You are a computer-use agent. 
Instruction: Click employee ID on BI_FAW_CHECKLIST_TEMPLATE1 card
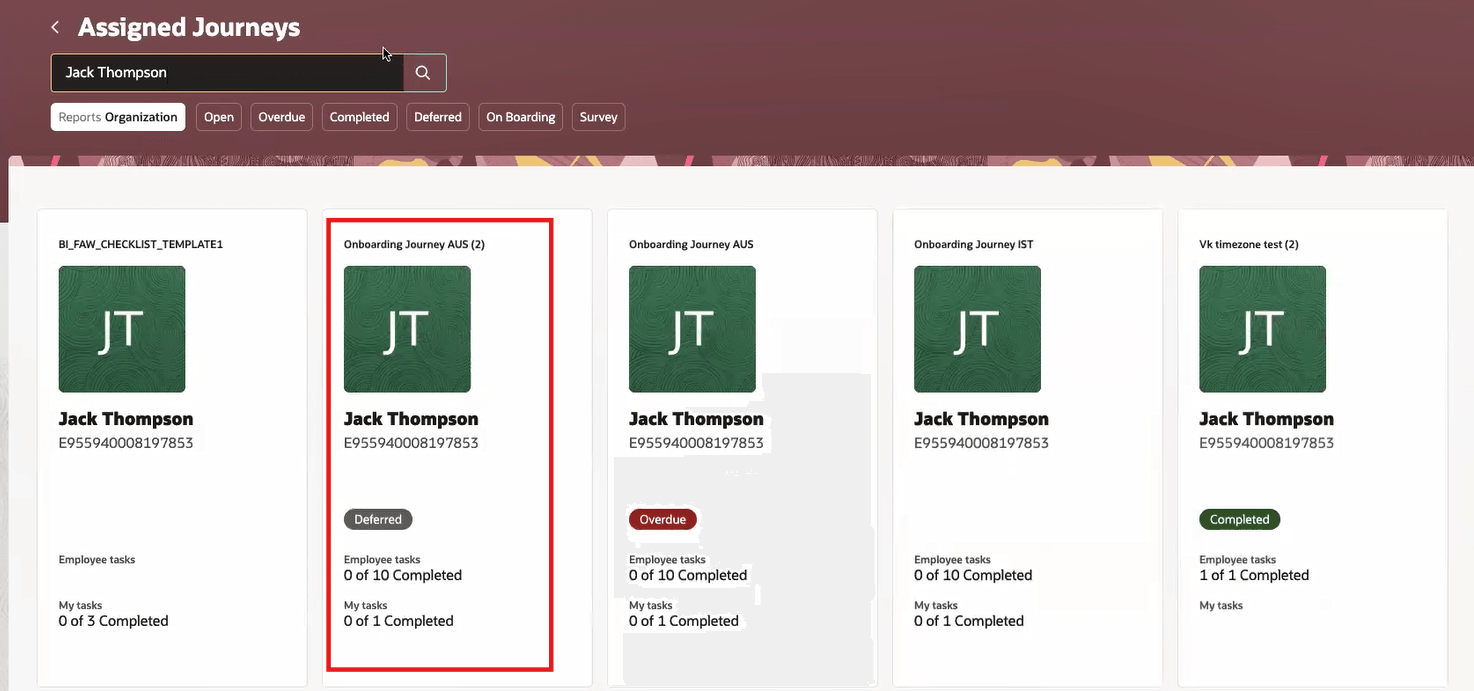(x=126, y=442)
